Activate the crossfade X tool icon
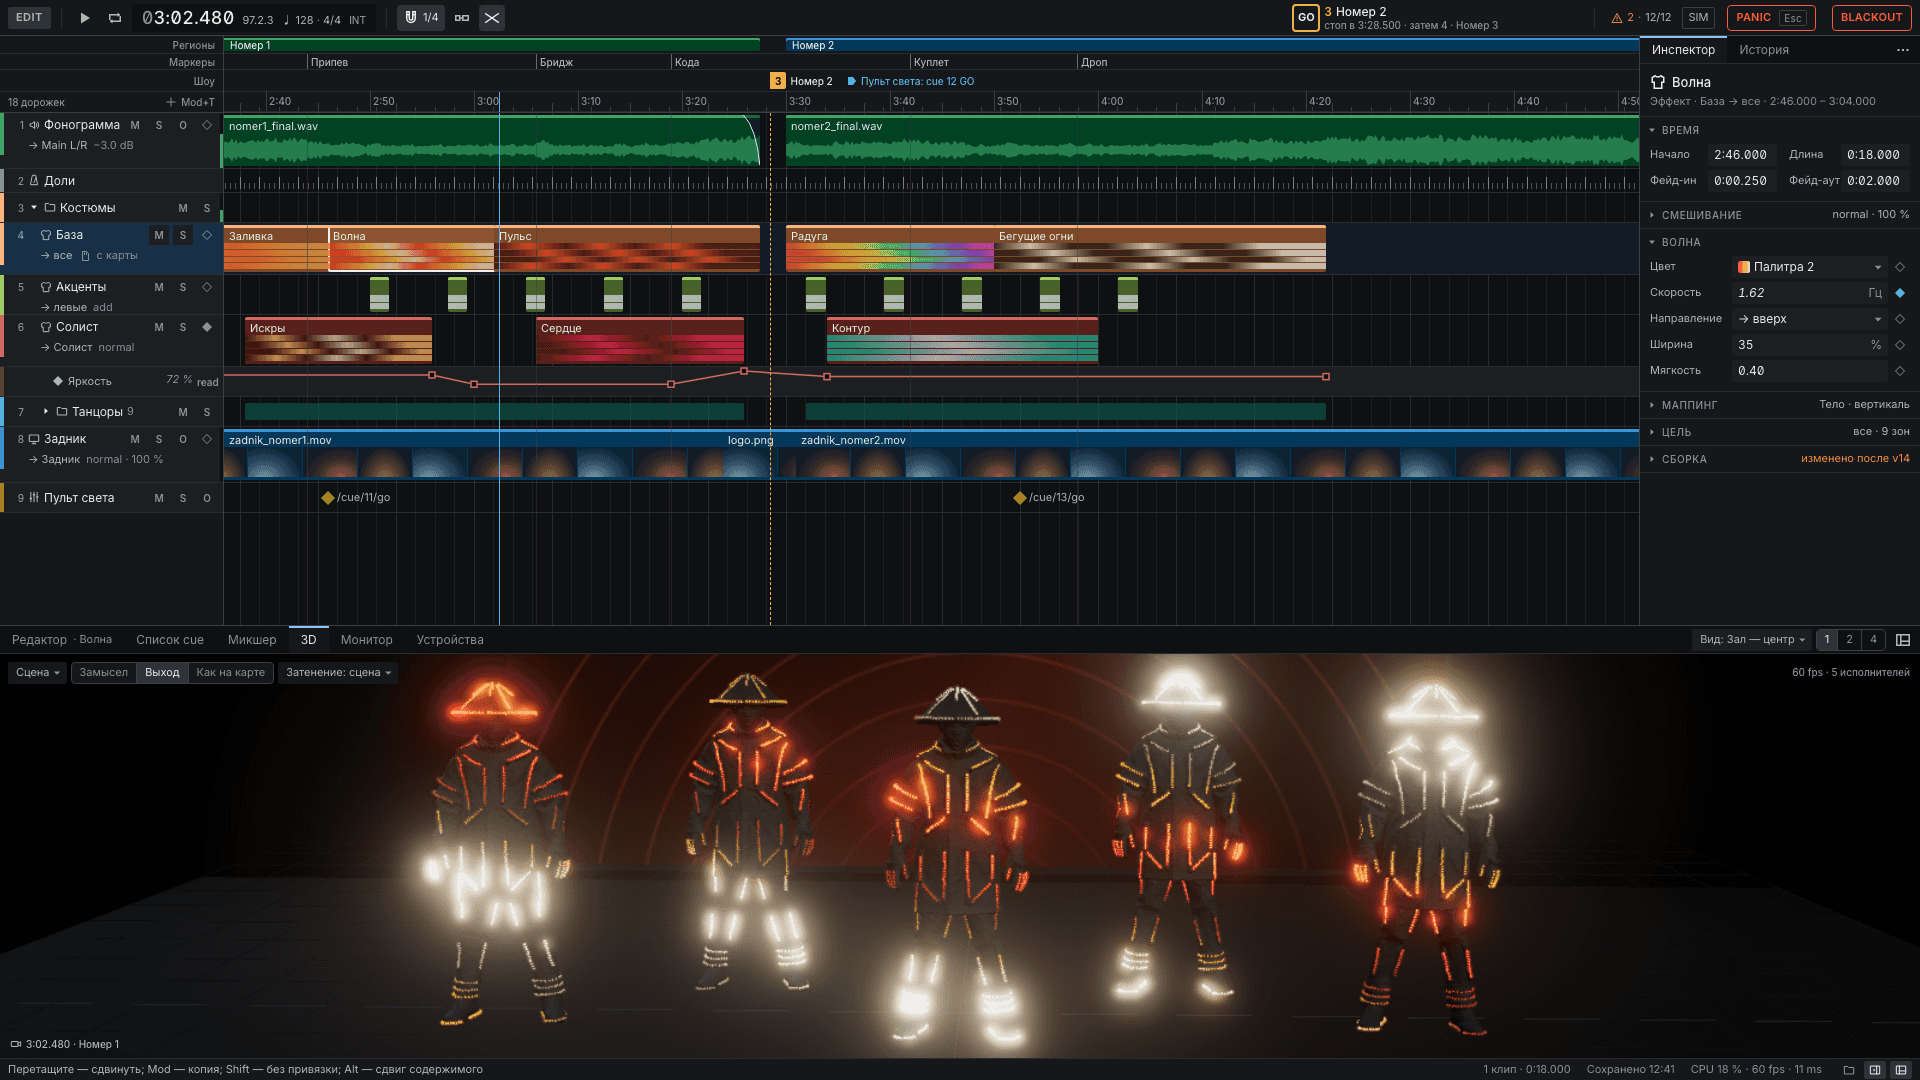The height and width of the screenshot is (1080, 1920). 492,18
